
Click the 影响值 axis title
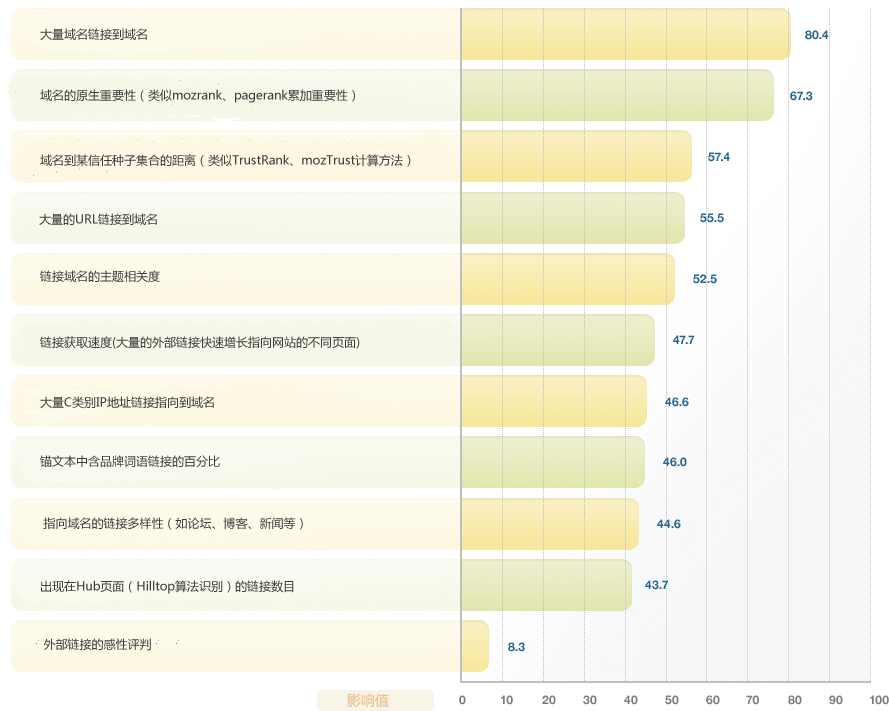[368, 701]
